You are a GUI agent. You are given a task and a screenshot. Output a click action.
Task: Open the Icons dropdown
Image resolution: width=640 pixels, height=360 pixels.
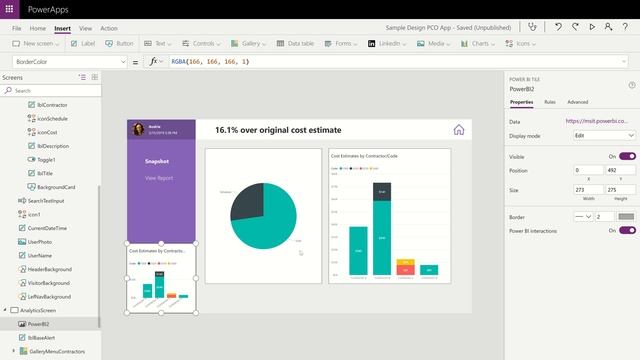[x=520, y=44]
